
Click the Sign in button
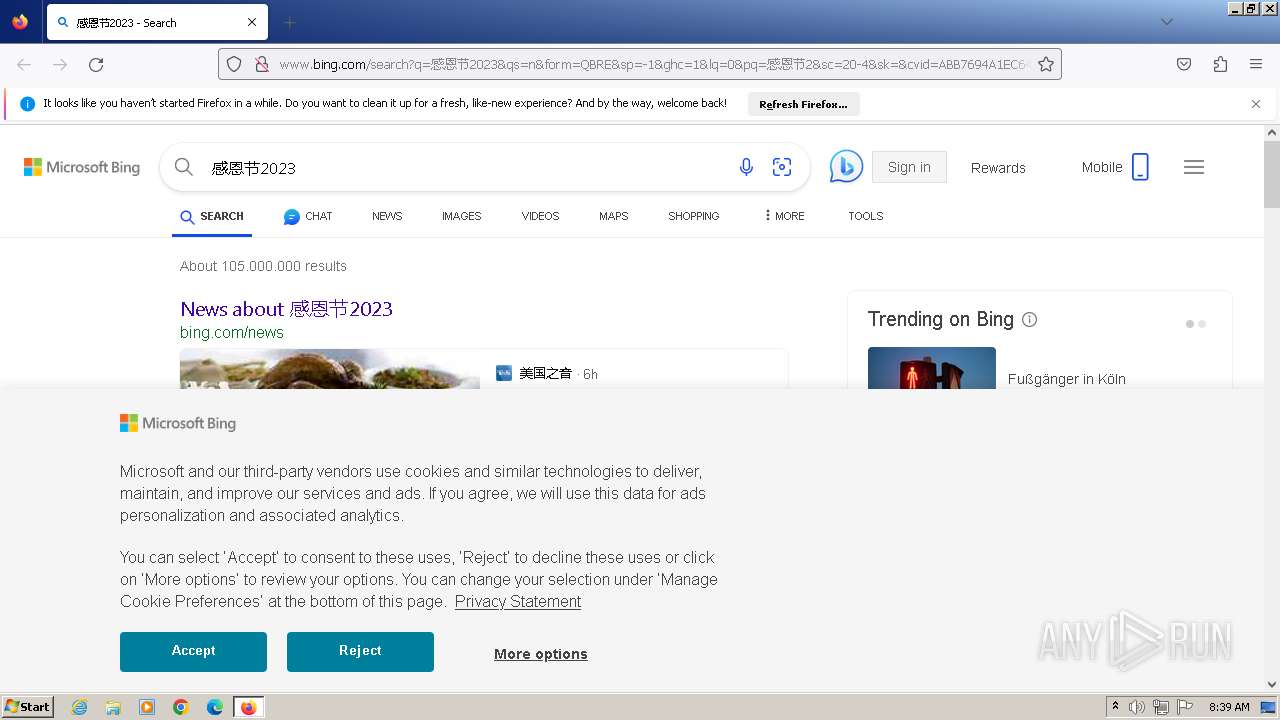[909, 167]
